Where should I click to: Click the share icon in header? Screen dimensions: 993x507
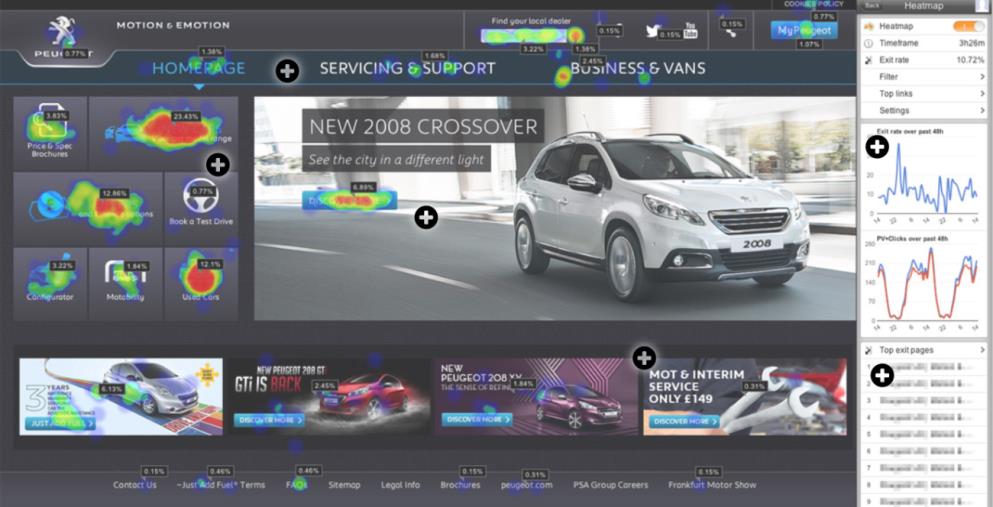[x=731, y=30]
